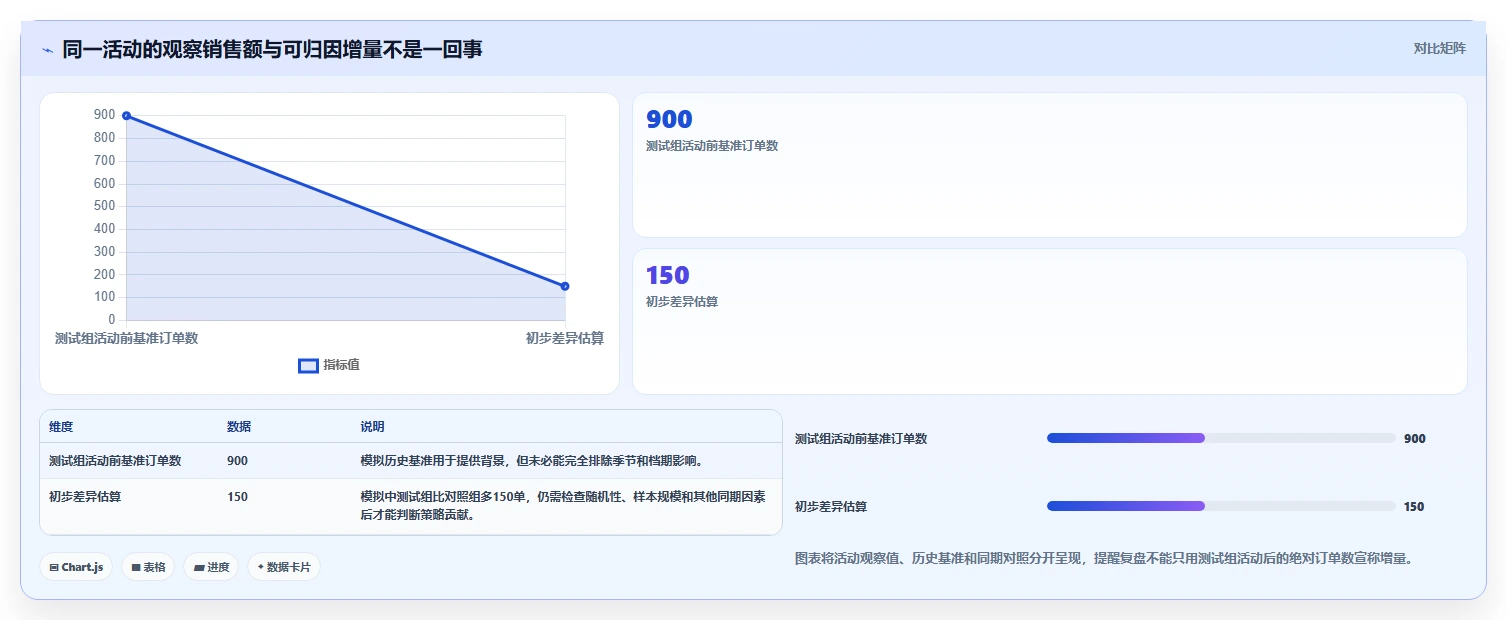Click table cell 初步差异估算
The height and width of the screenshot is (620, 1507).
coord(85,497)
